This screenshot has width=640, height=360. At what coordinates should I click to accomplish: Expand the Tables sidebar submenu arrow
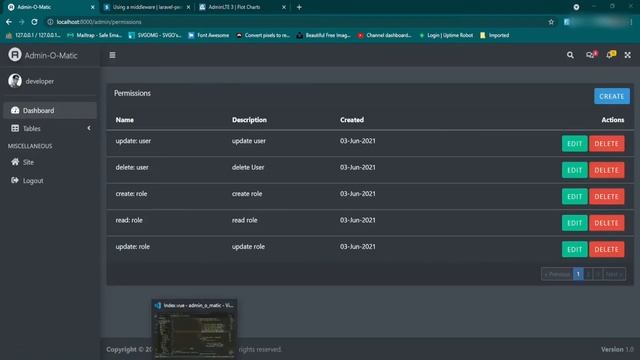pos(89,128)
